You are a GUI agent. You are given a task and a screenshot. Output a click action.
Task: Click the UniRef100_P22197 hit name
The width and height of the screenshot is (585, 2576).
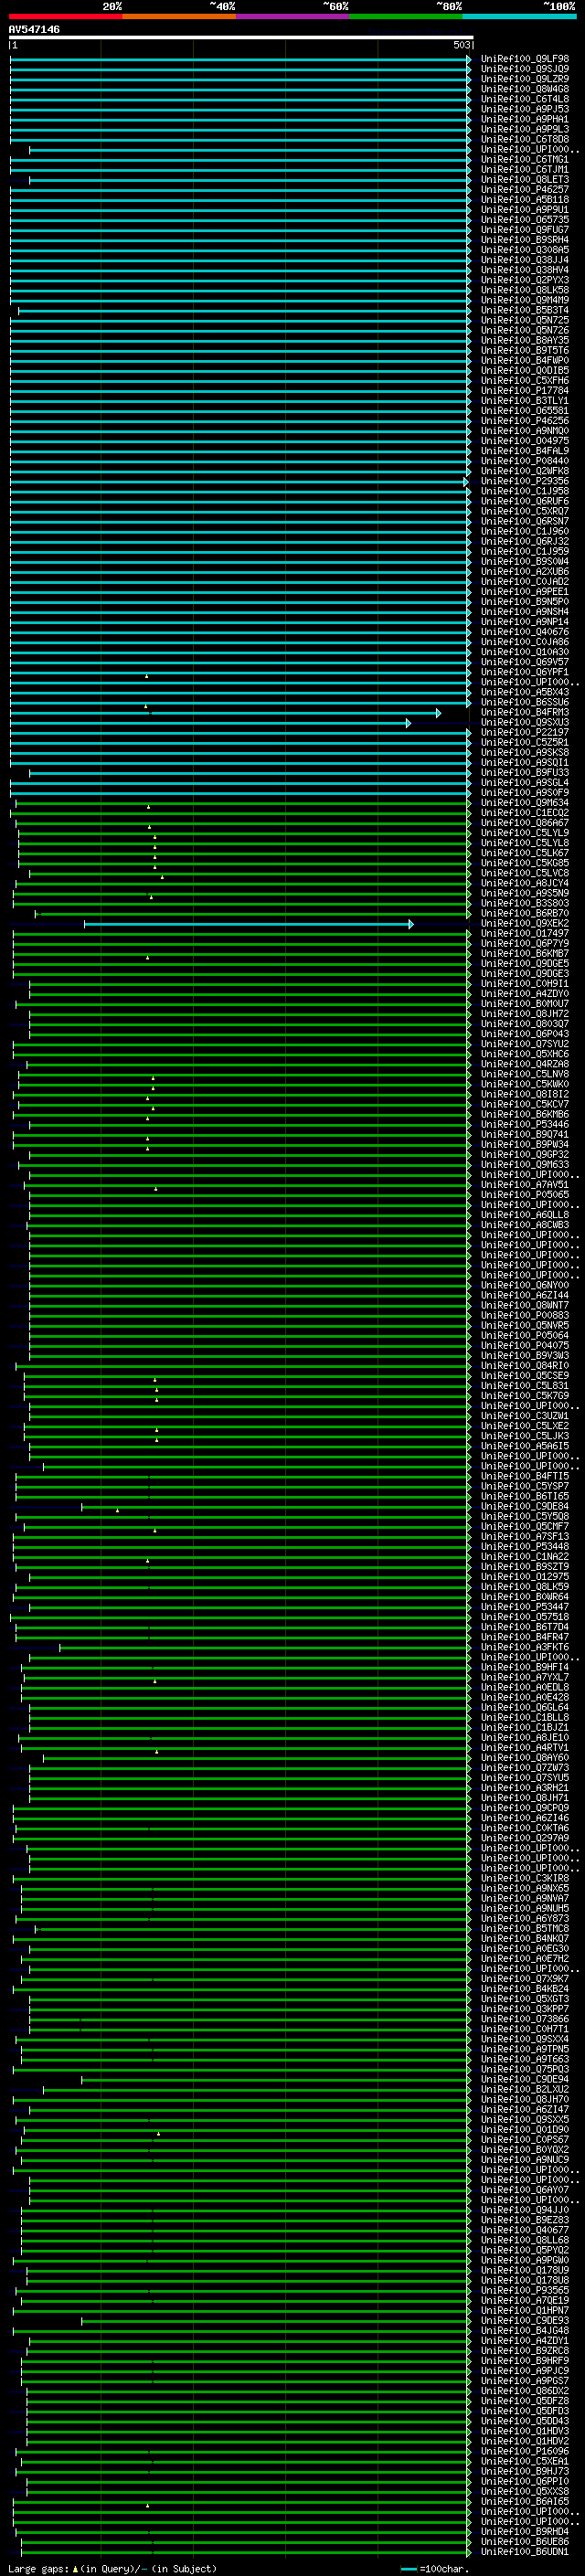tap(524, 733)
